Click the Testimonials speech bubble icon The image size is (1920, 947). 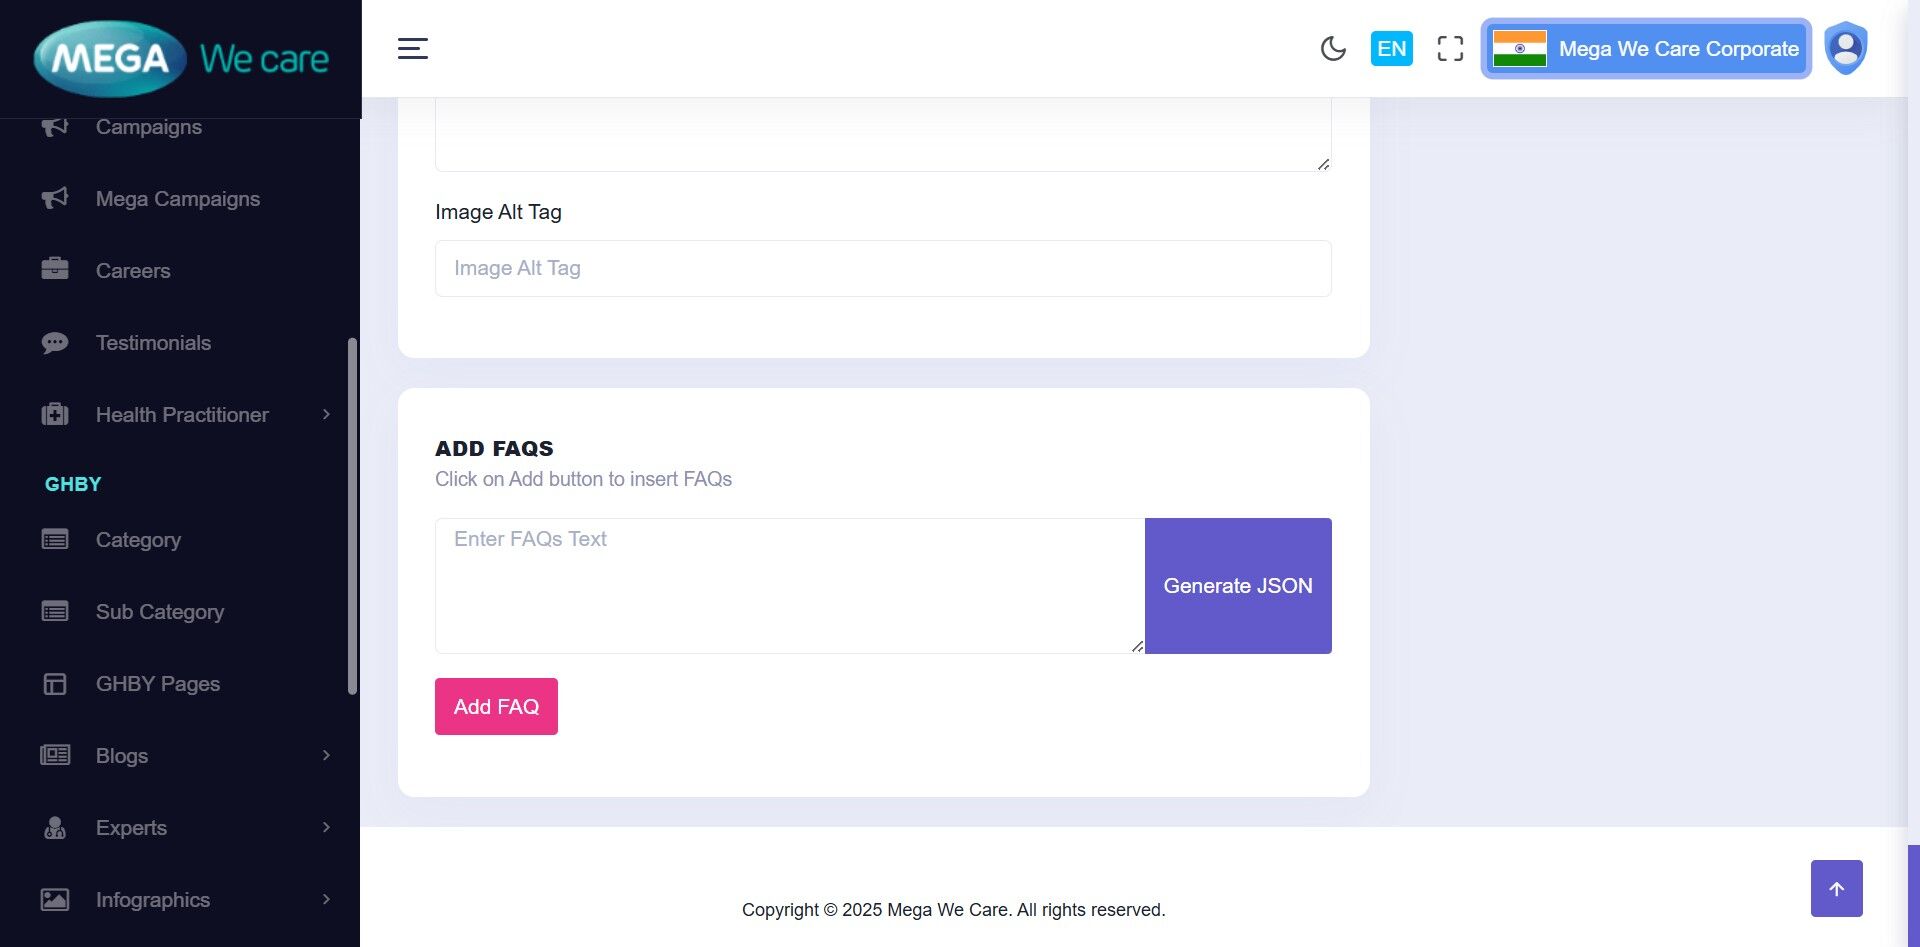pyautogui.click(x=55, y=343)
